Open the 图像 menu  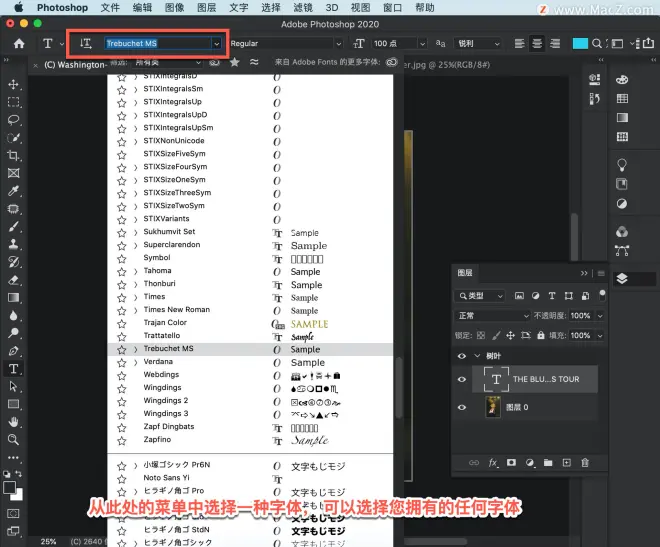point(174,8)
